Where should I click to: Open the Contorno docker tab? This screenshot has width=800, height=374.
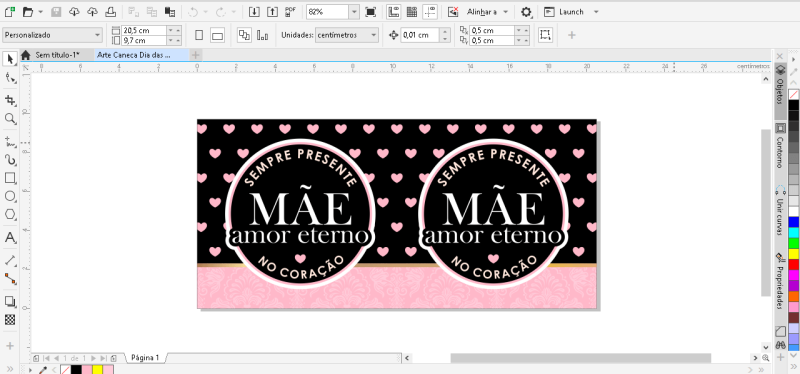[x=780, y=145]
